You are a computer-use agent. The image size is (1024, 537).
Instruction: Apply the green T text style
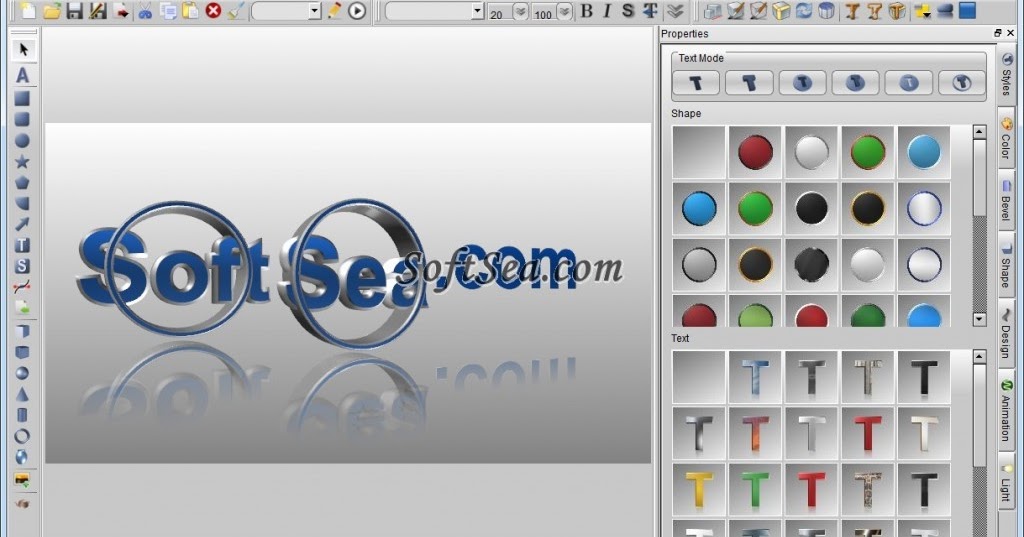tap(755, 490)
